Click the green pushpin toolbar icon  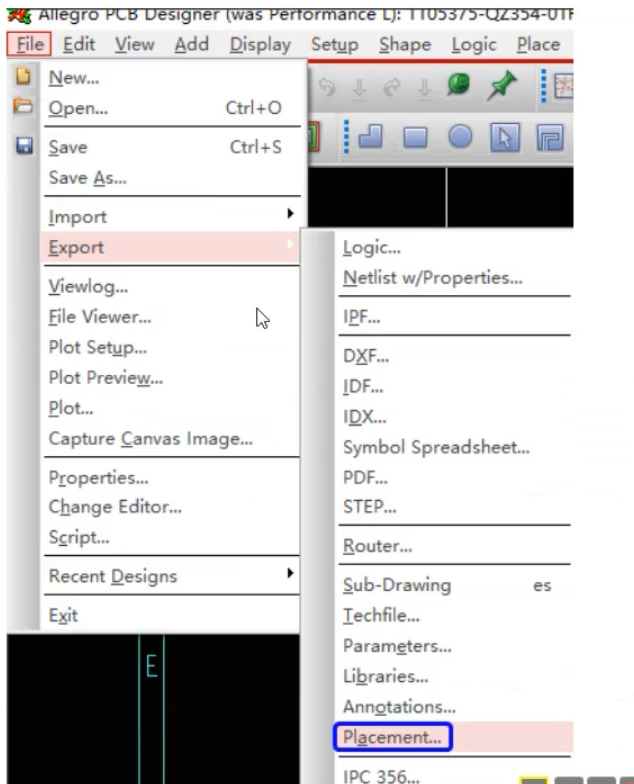pyautogui.click(x=502, y=86)
